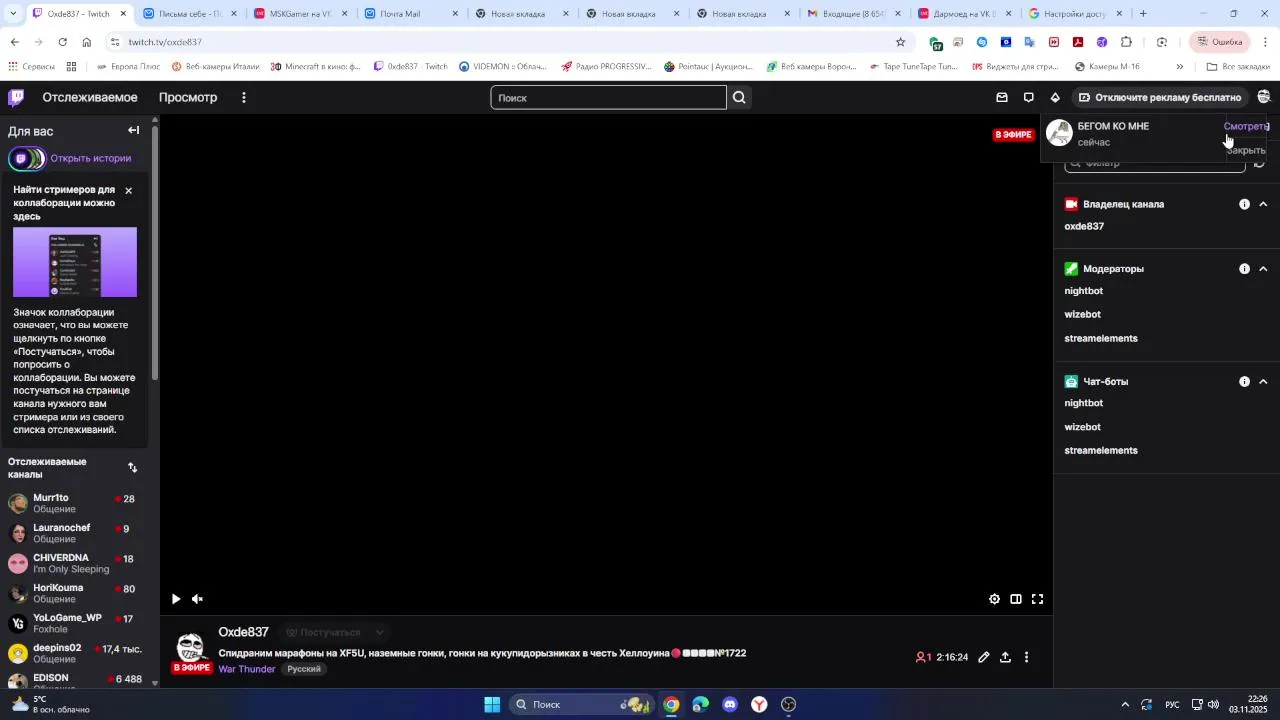Image resolution: width=1280 pixels, height=720 pixels.
Task: Open the Chrome extensions puzzle icon
Action: pyautogui.click(x=1126, y=42)
